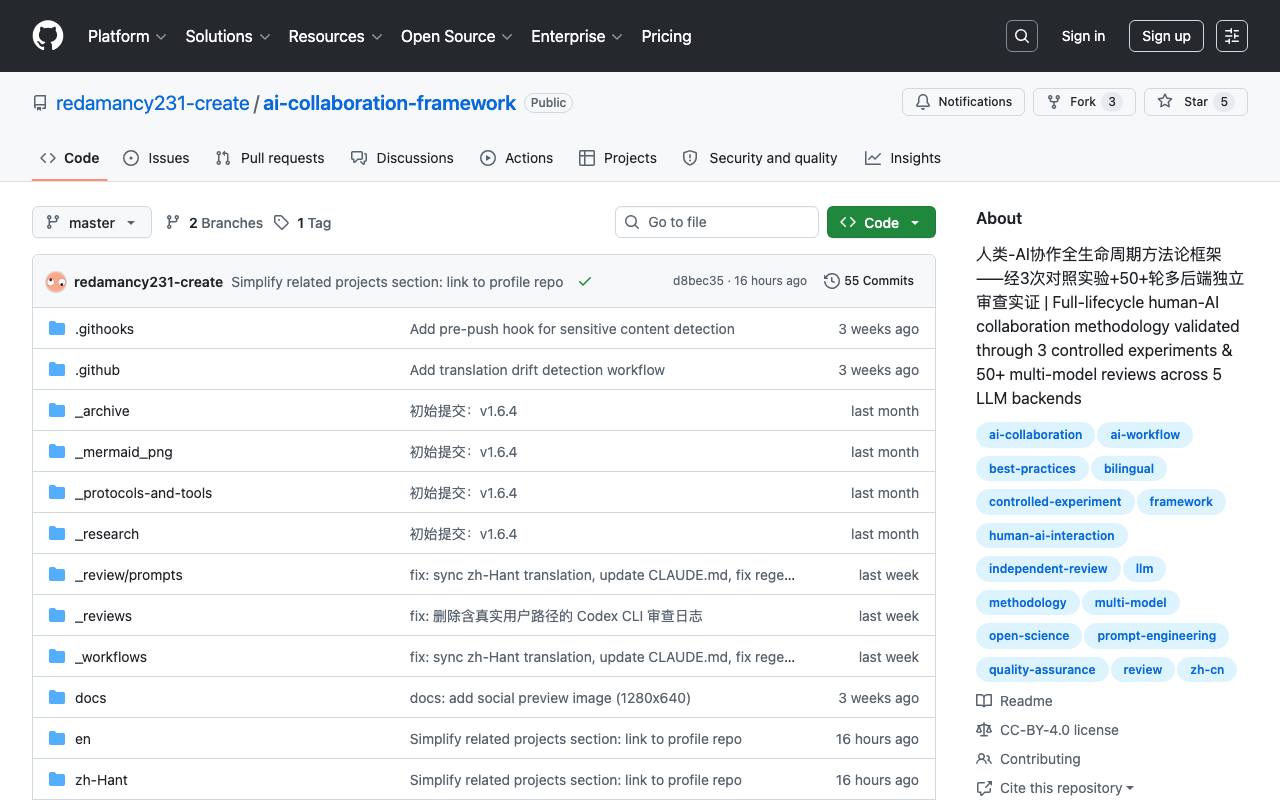Open the redamancy231-create owner profile link
This screenshot has width=1280, height=800.
click(x=153, y=103)
